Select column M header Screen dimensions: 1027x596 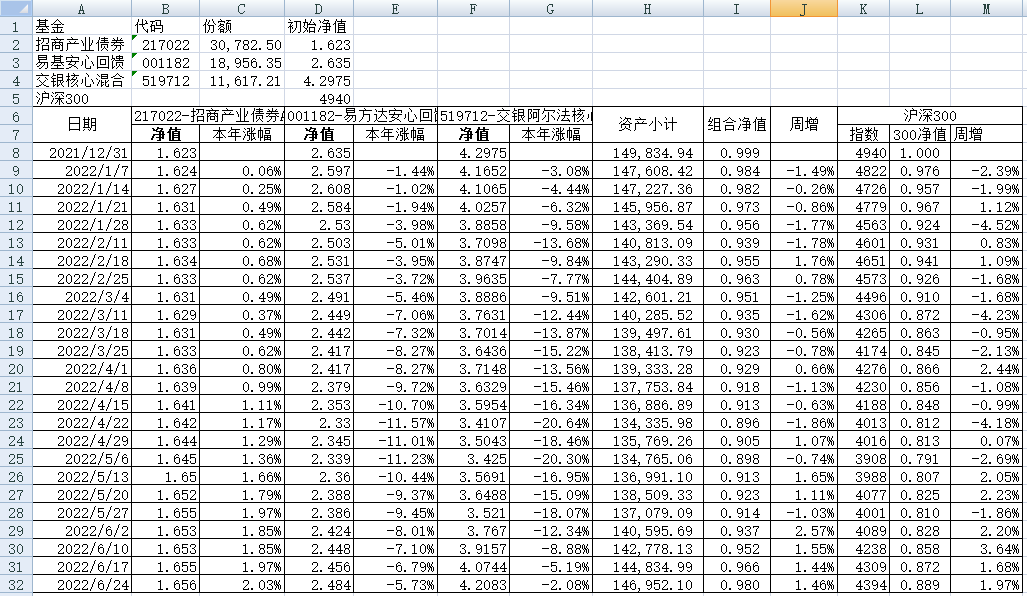coord(986,8)
